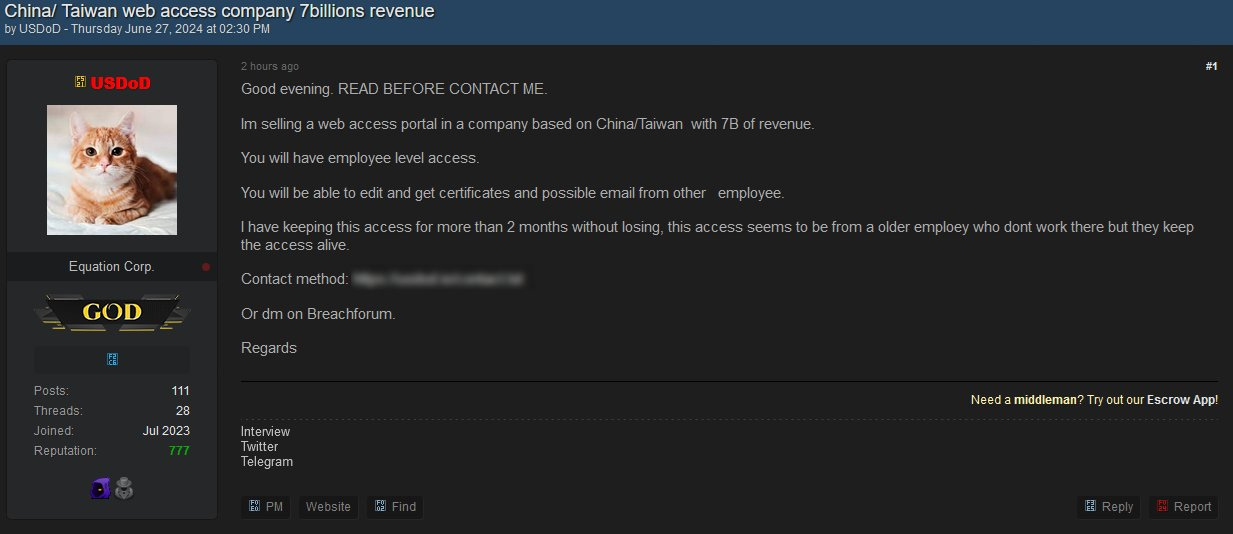The width and height of the screenshot is (1233, 534).
Task: Click the gray robot award icon
Action: coord(124,488)
